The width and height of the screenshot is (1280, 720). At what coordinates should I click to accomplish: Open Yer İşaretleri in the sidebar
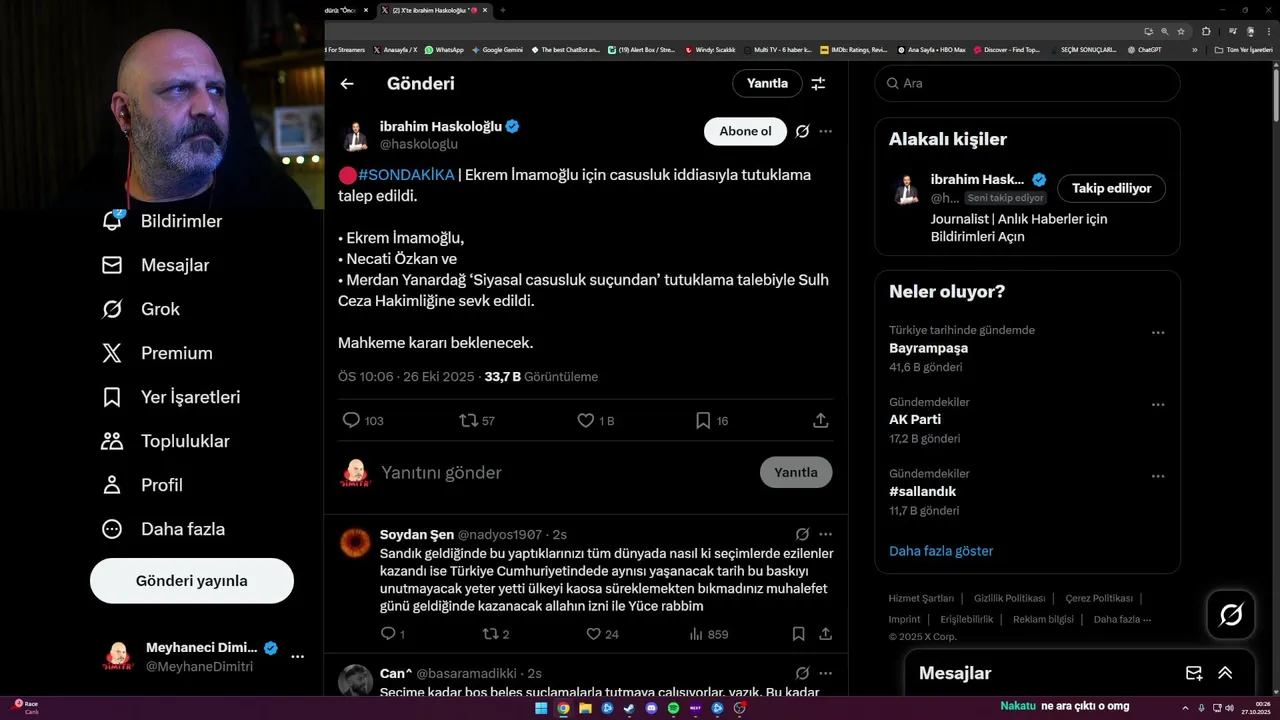click(171, 397)
